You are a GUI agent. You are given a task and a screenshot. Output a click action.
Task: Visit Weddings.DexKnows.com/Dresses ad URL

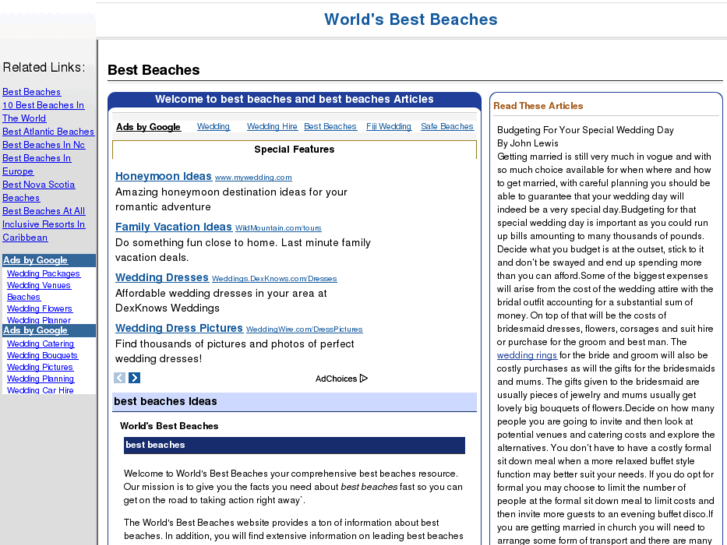[274, 279]
